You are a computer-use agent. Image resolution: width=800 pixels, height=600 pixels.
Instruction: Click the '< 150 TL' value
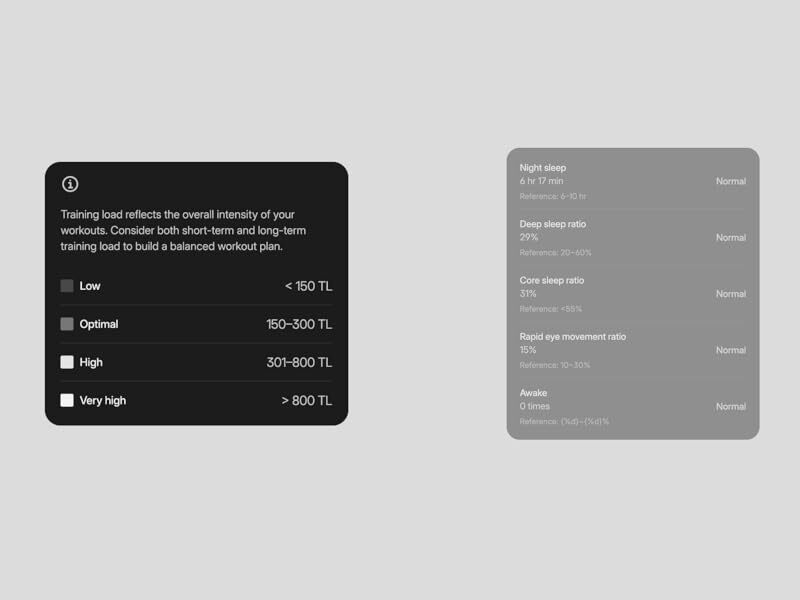click(x=308, y=286)
